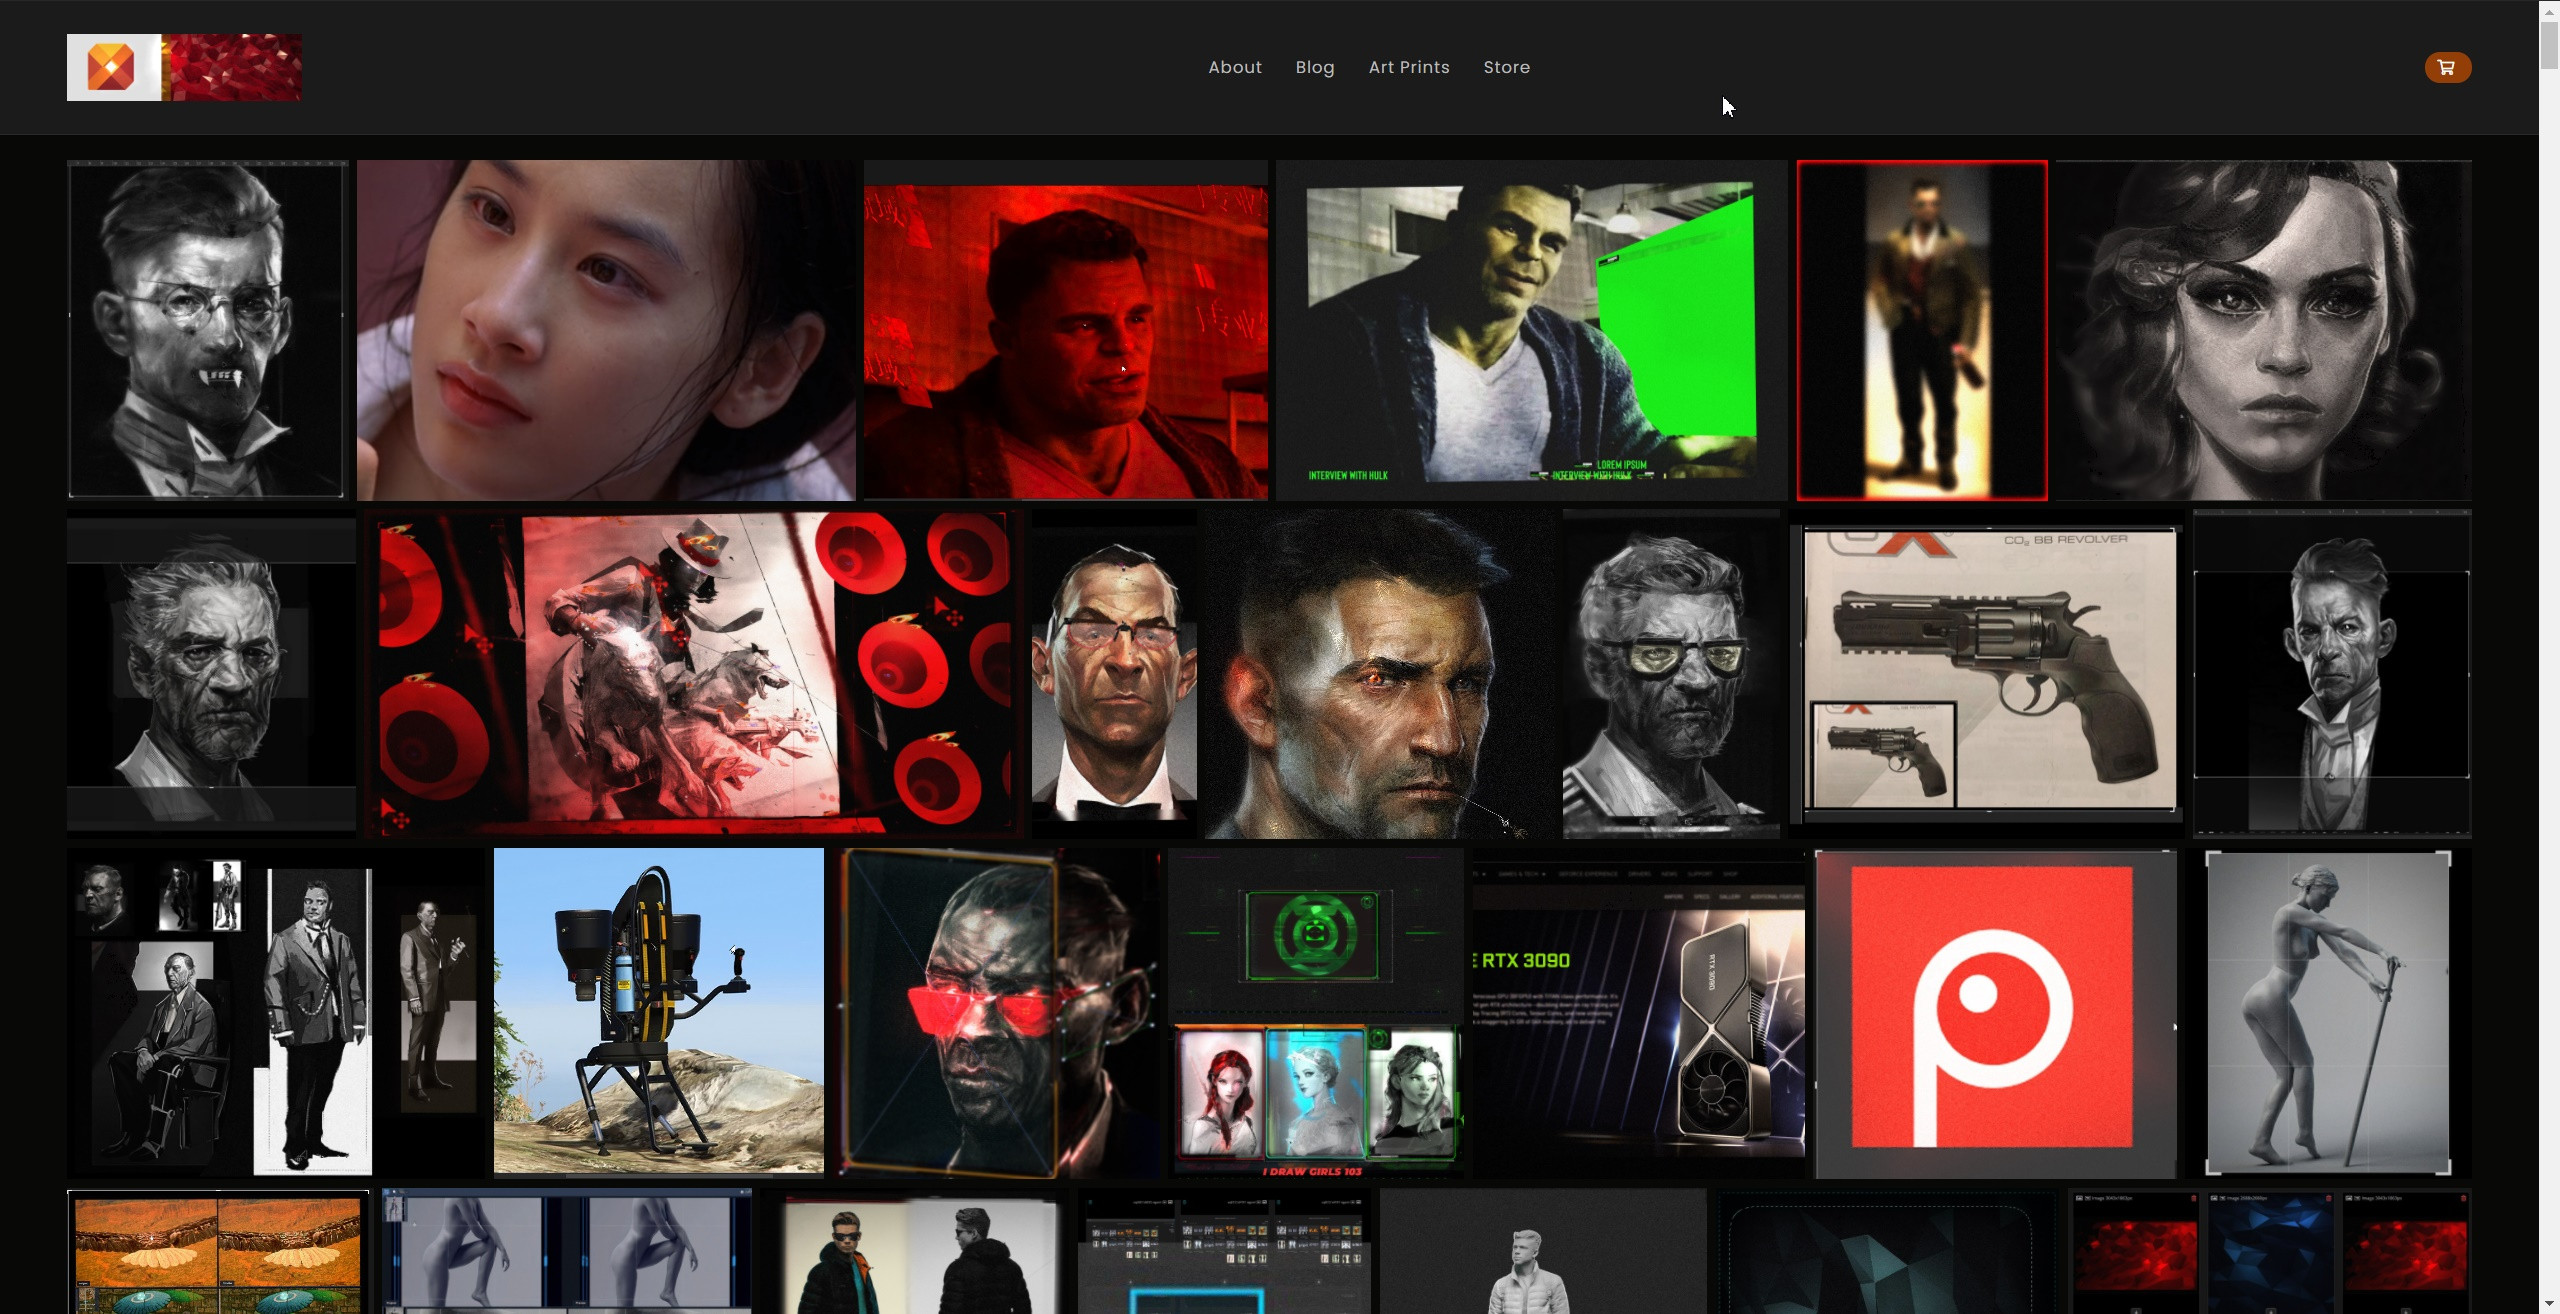Open the red-lit Hulk man image
2560x1314 pixels.
click(x=1066, y=330)
